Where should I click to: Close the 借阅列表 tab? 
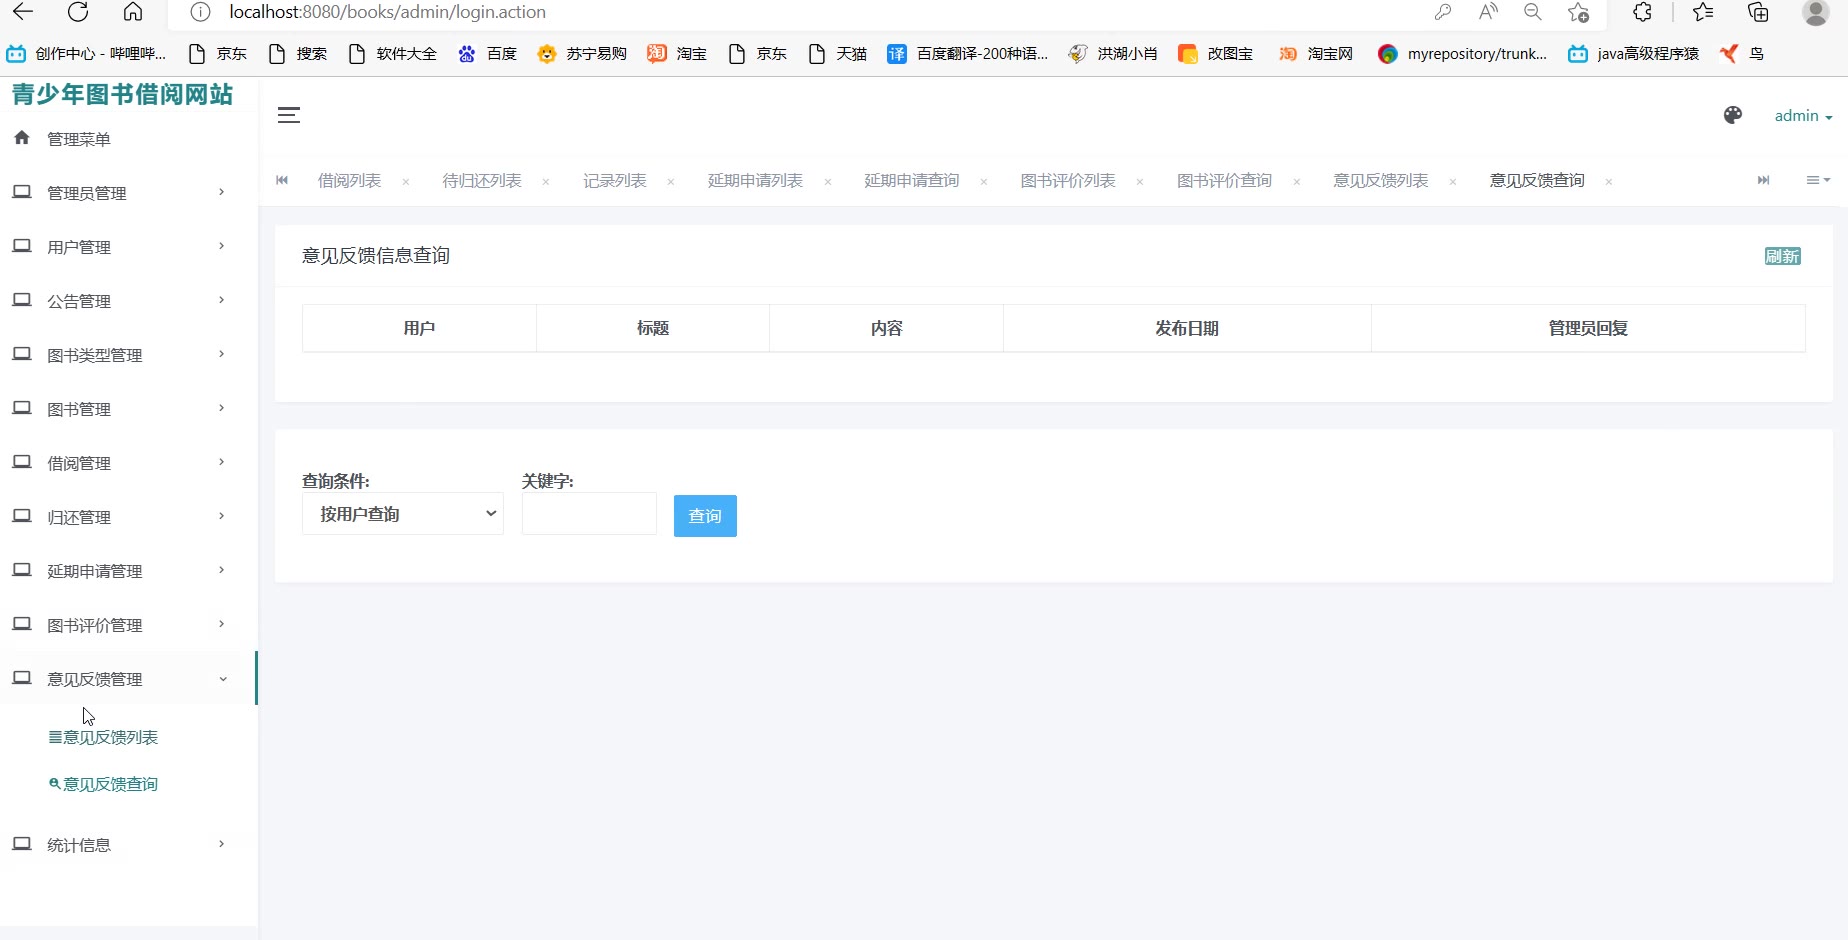click(x=406, y=182)
